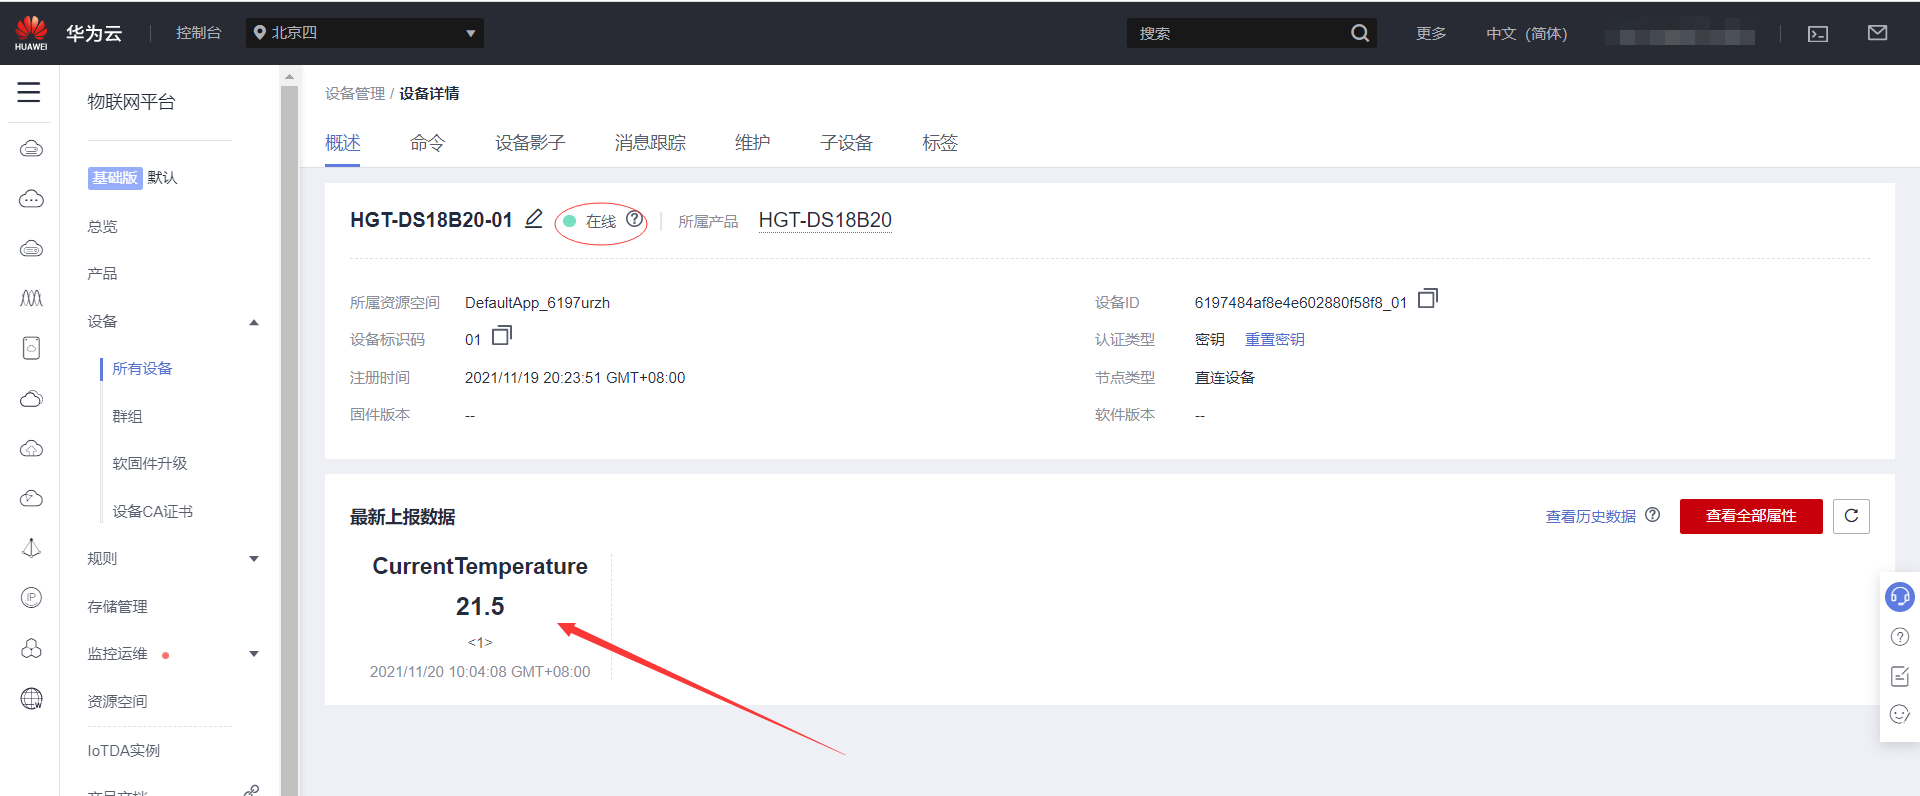The width and height of the screenshot is (1920, 796).
Task: Open 资源空间 in the sidebar
Action: click(x=117, y=701)
